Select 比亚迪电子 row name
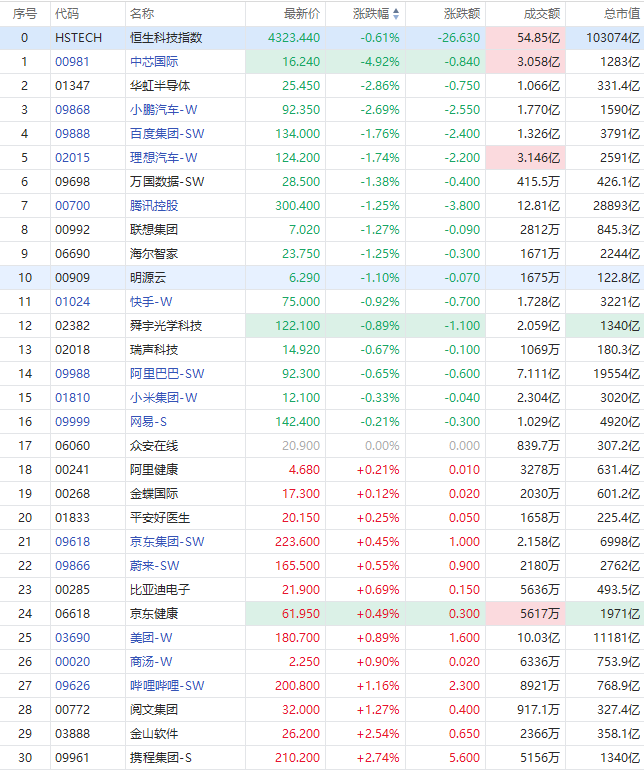 160,590
